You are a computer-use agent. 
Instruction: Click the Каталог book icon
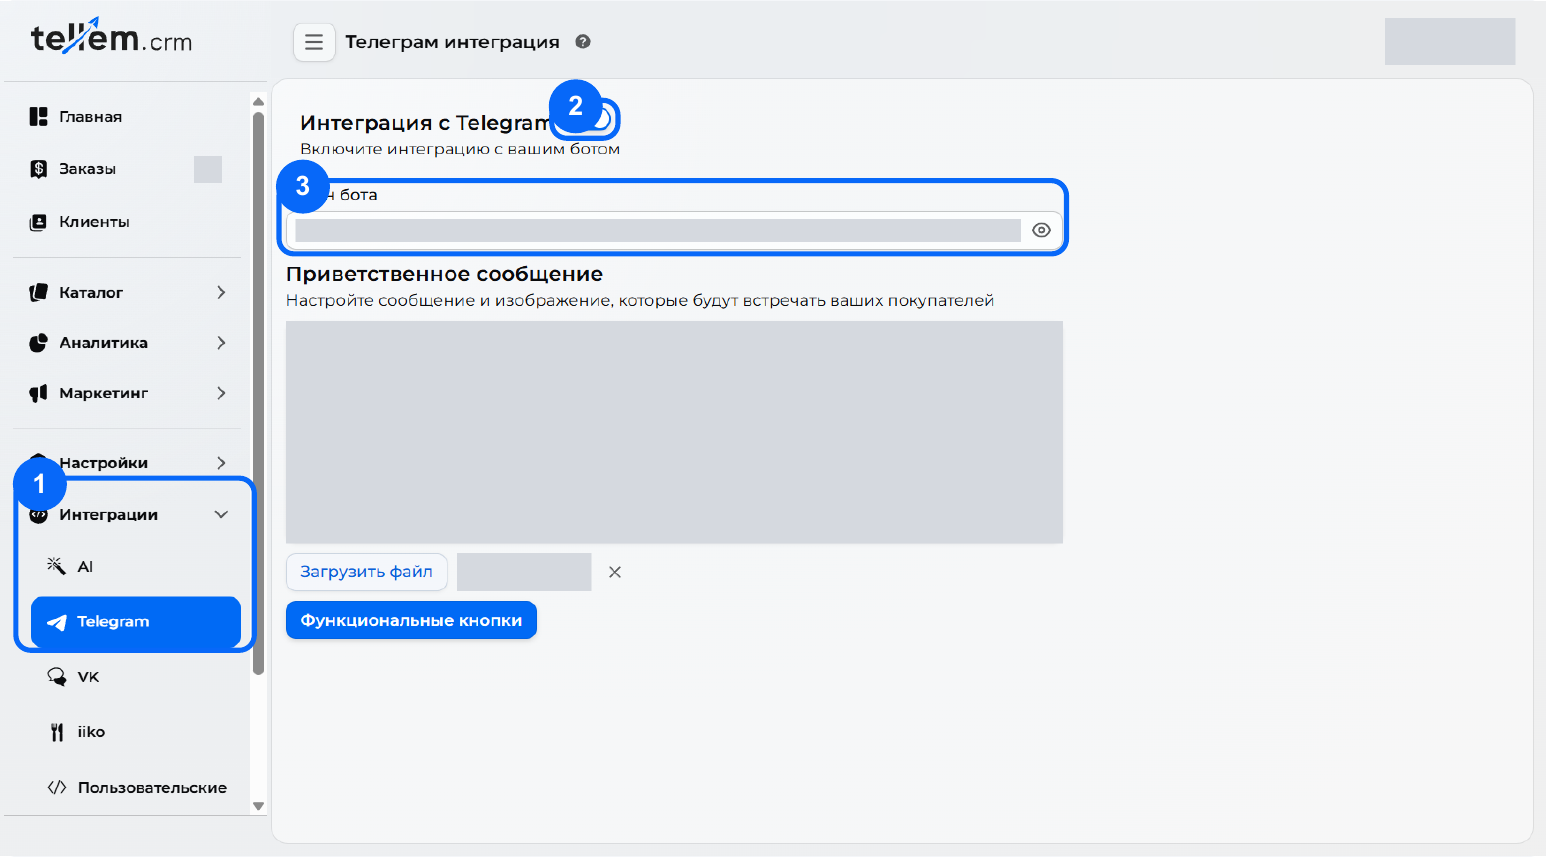(38, 292)
